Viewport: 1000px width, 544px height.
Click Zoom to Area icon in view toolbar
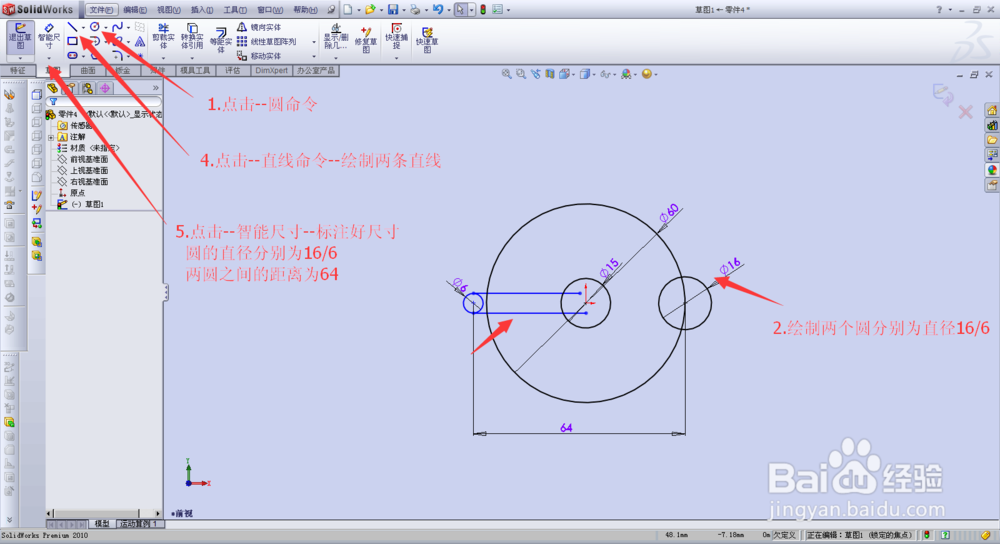click(521, 75)
